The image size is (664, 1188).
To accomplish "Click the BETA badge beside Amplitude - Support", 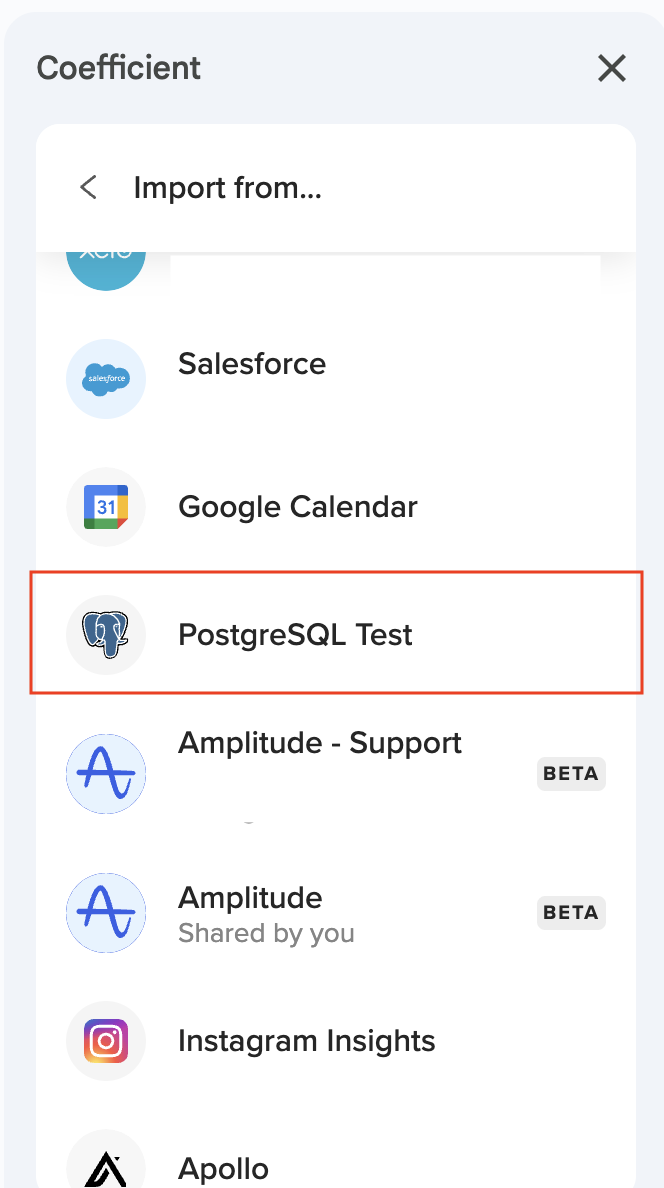I will tap(571, 773).
